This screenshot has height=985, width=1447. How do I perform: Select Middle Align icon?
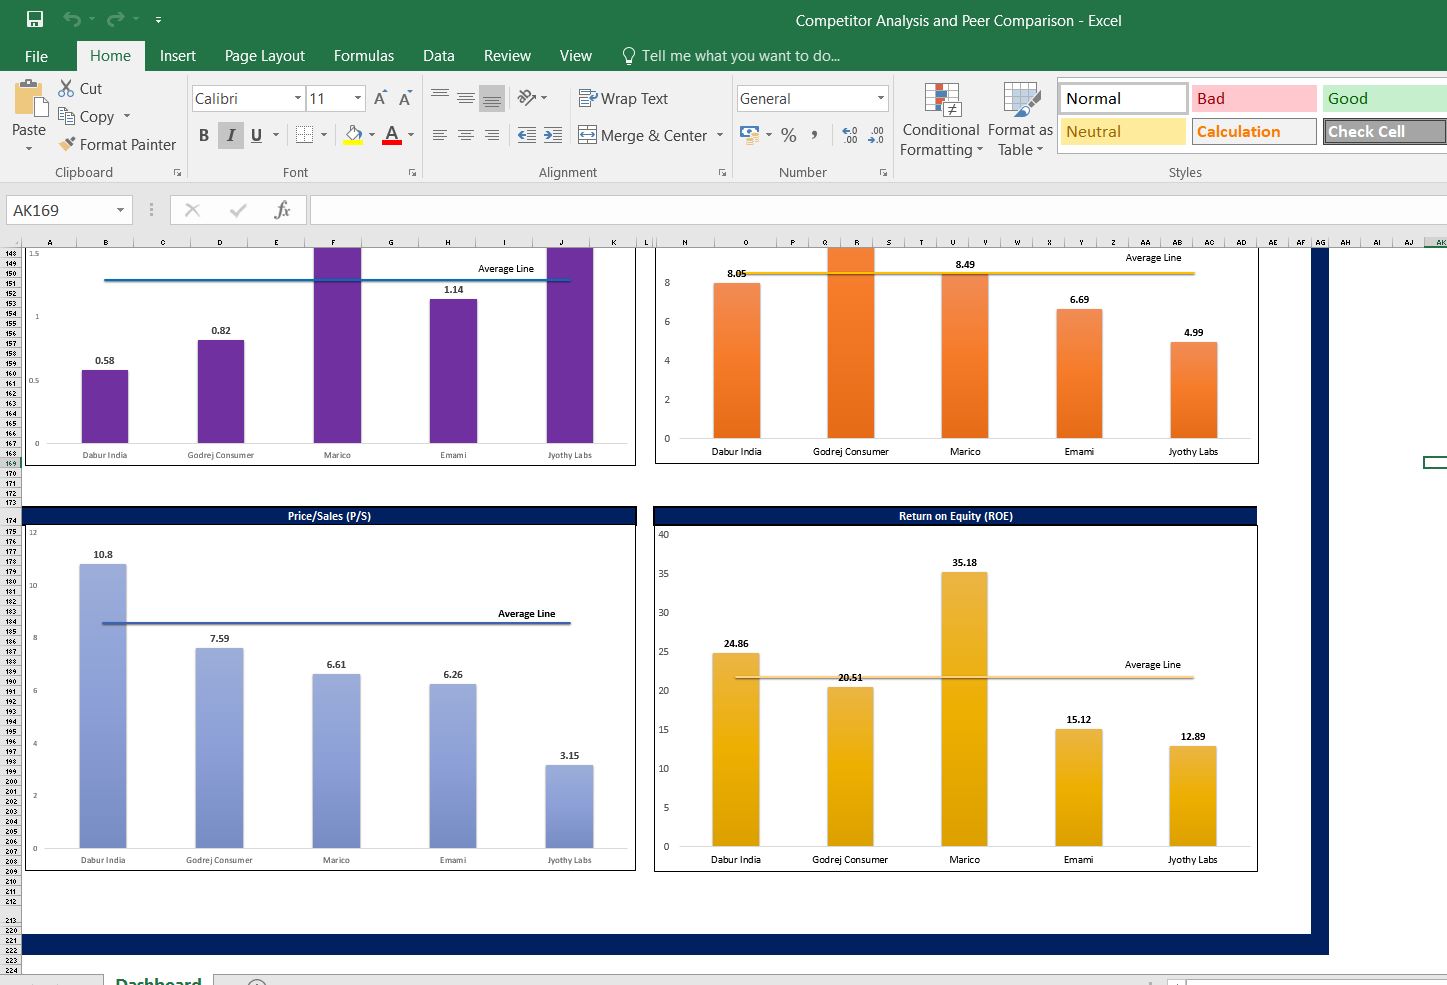[466, 97]
